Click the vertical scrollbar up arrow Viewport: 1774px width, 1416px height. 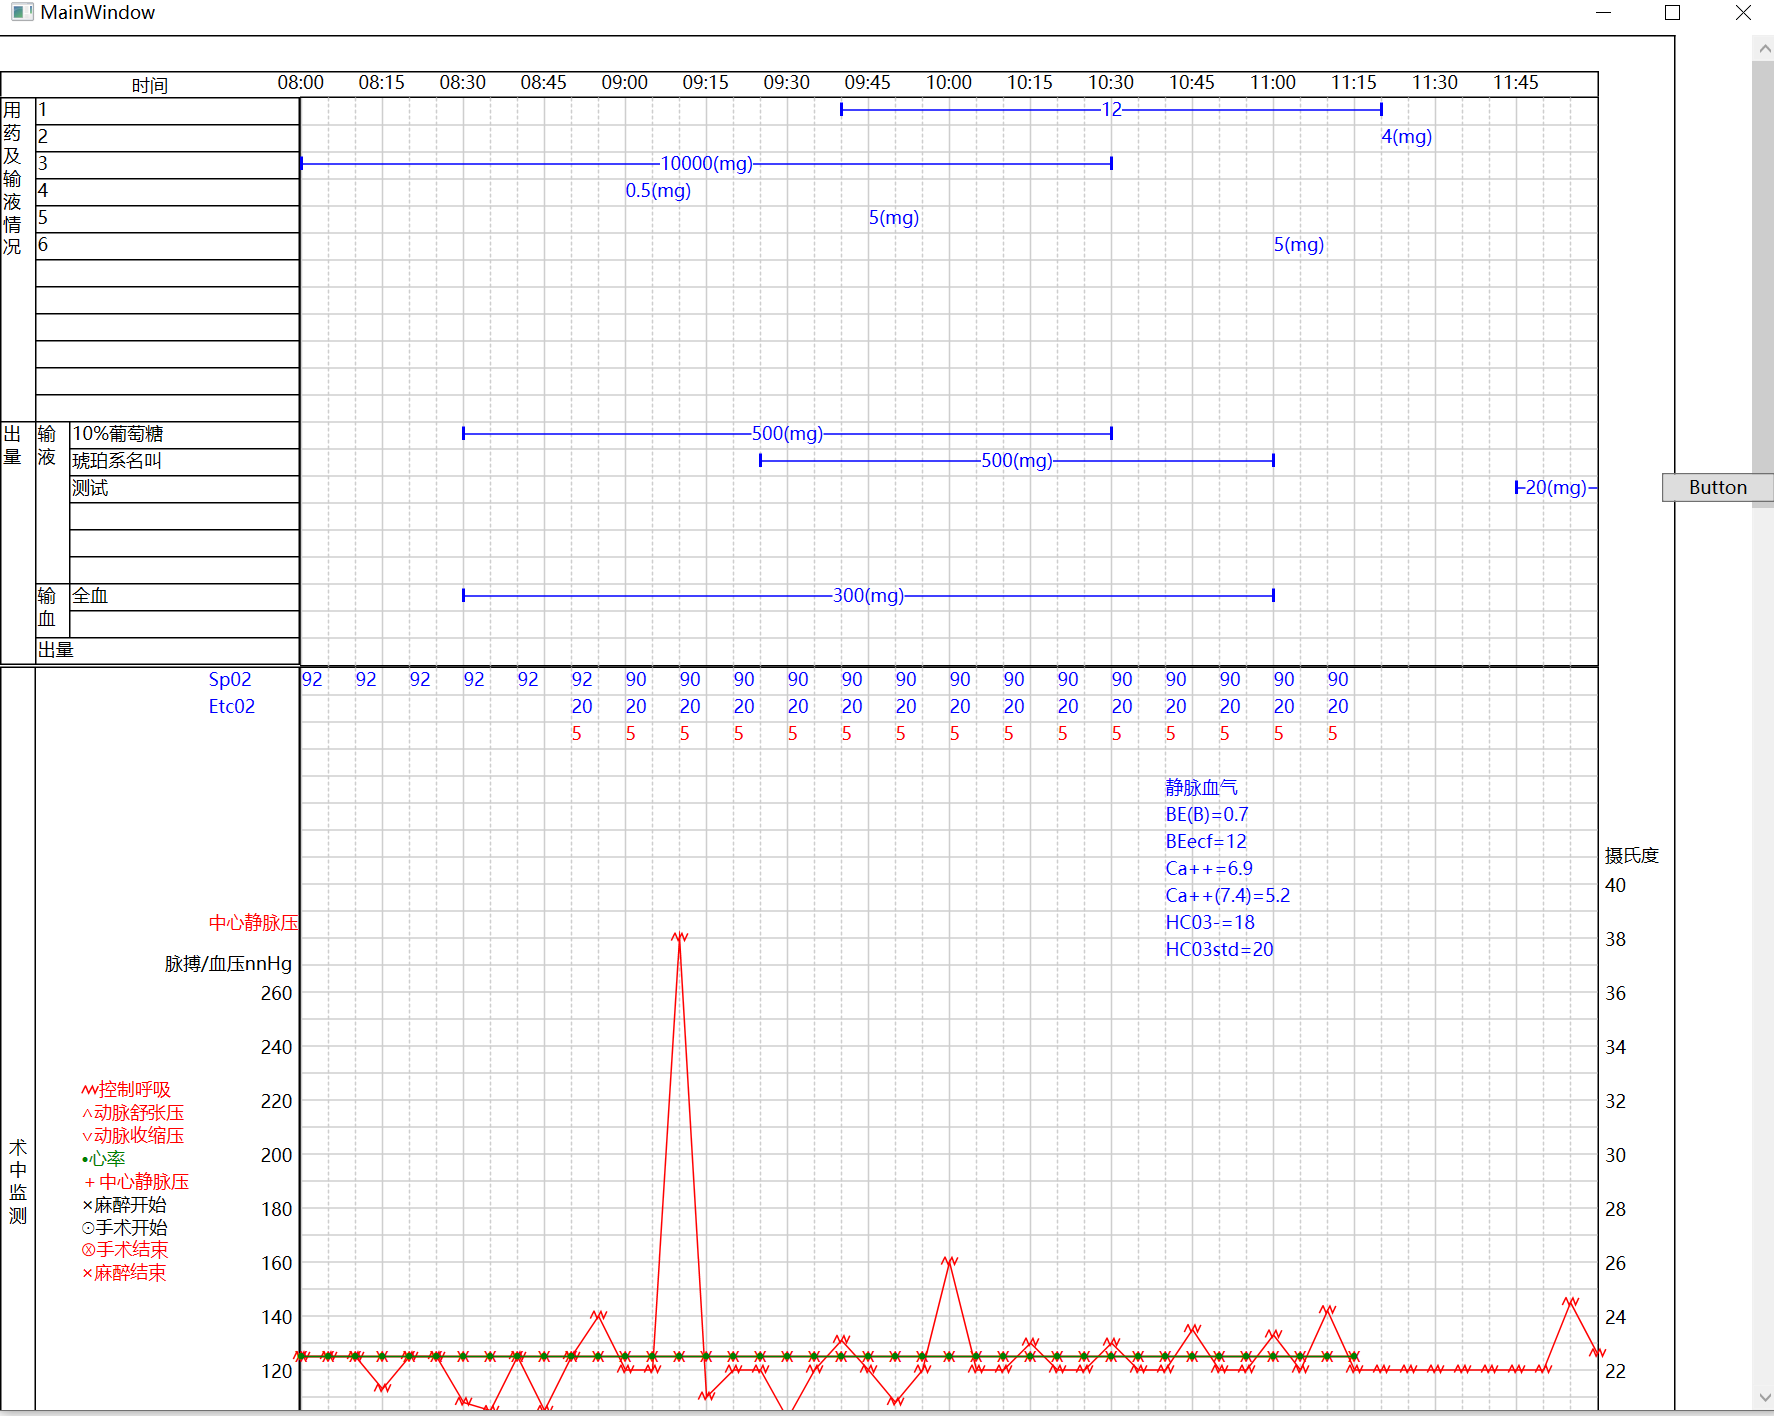point(1764,47)
